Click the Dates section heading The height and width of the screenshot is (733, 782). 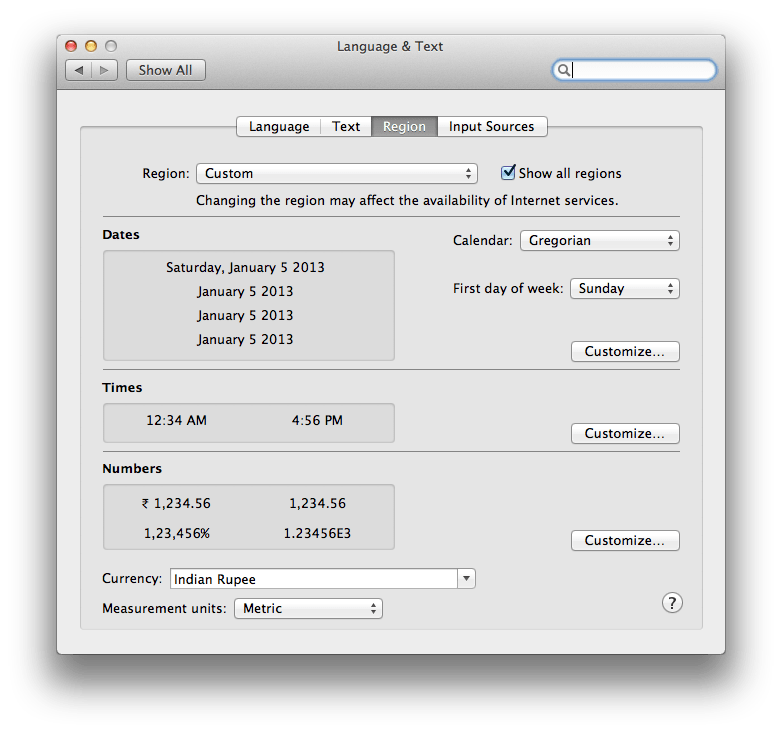click(121, 235)
